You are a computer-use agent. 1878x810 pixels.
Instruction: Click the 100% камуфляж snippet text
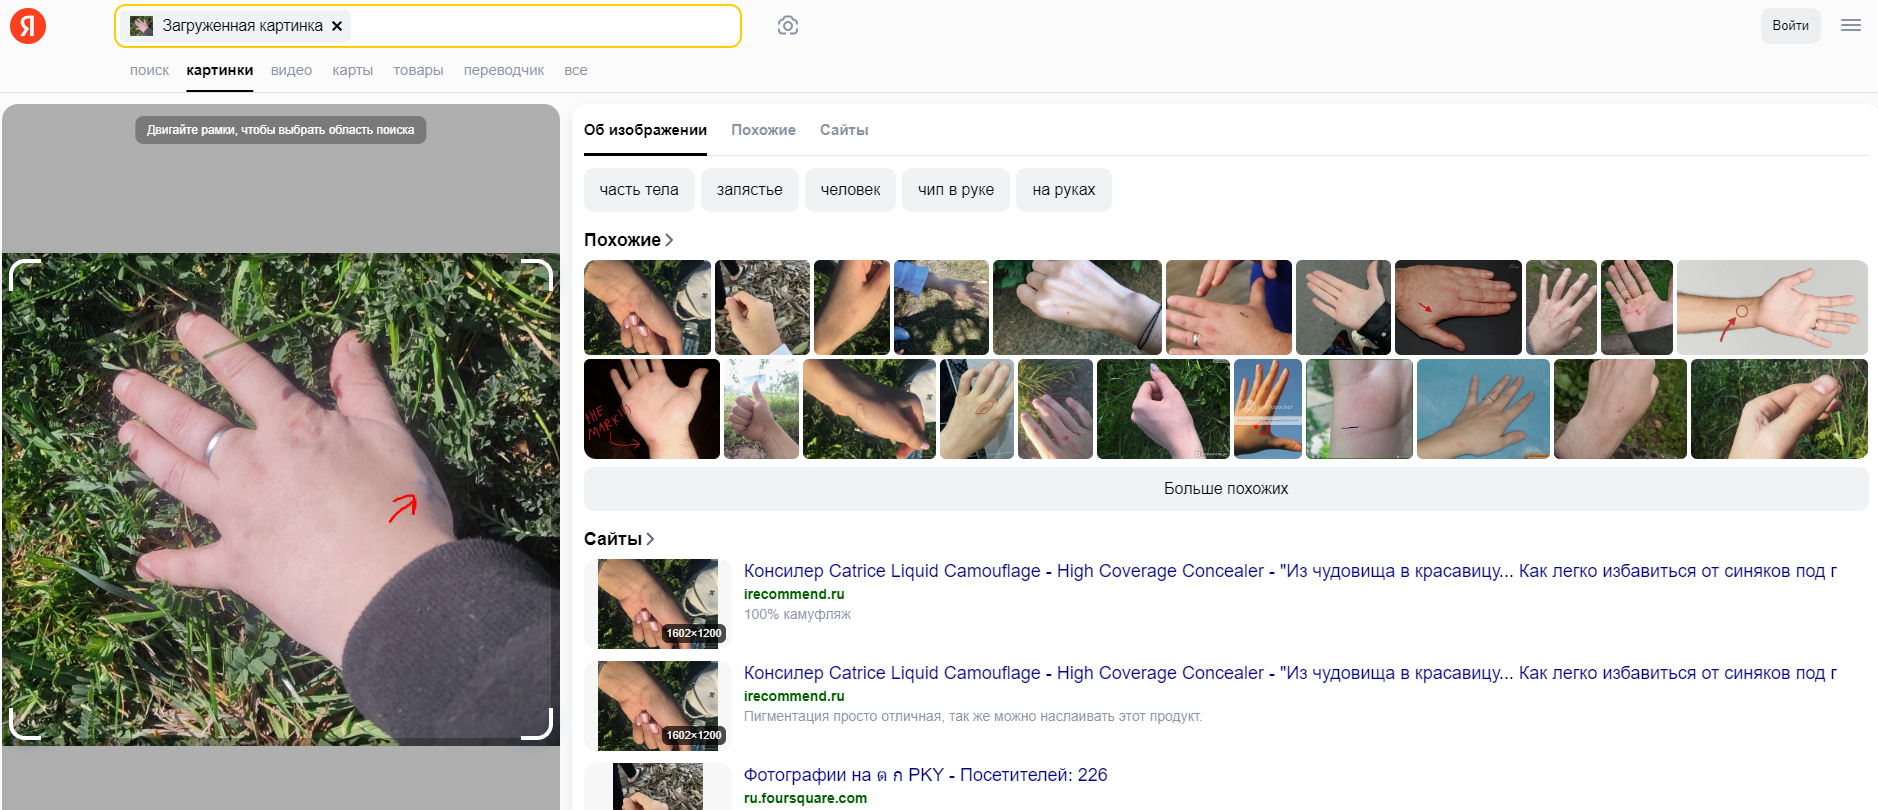click(797, 614)
